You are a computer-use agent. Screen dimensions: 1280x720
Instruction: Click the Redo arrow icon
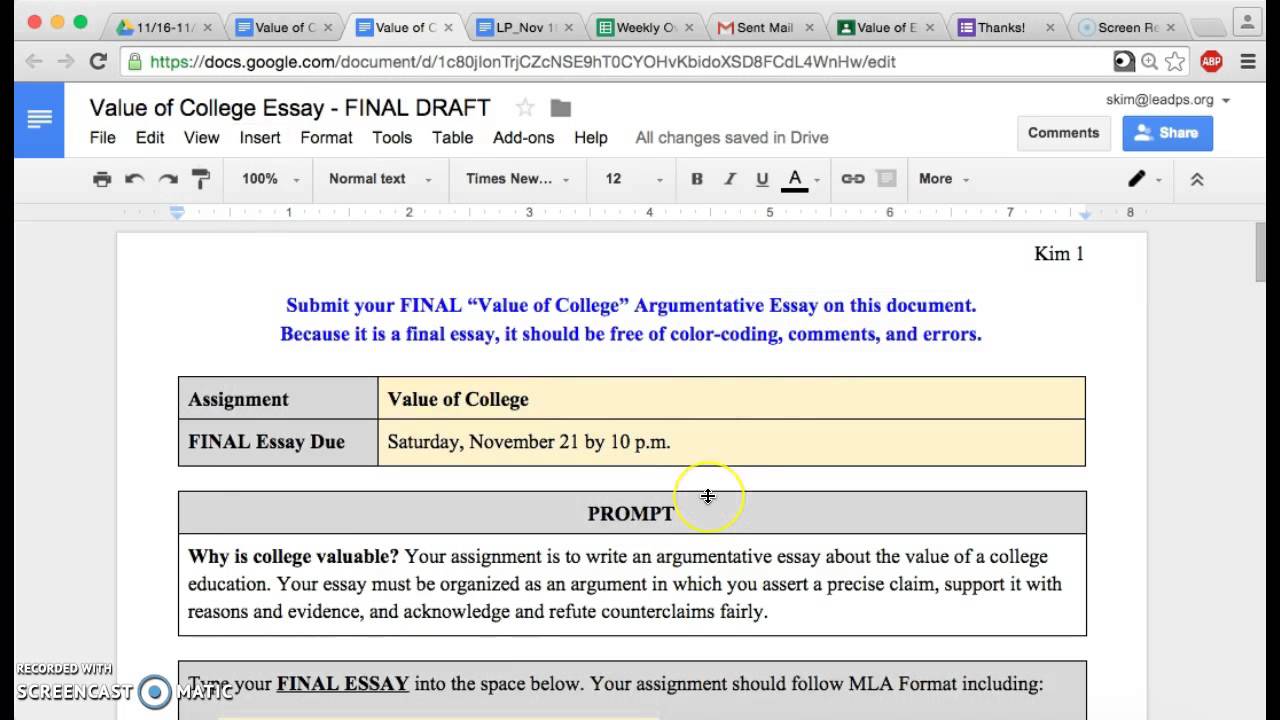pyautogui.click(x=167, y=179)
